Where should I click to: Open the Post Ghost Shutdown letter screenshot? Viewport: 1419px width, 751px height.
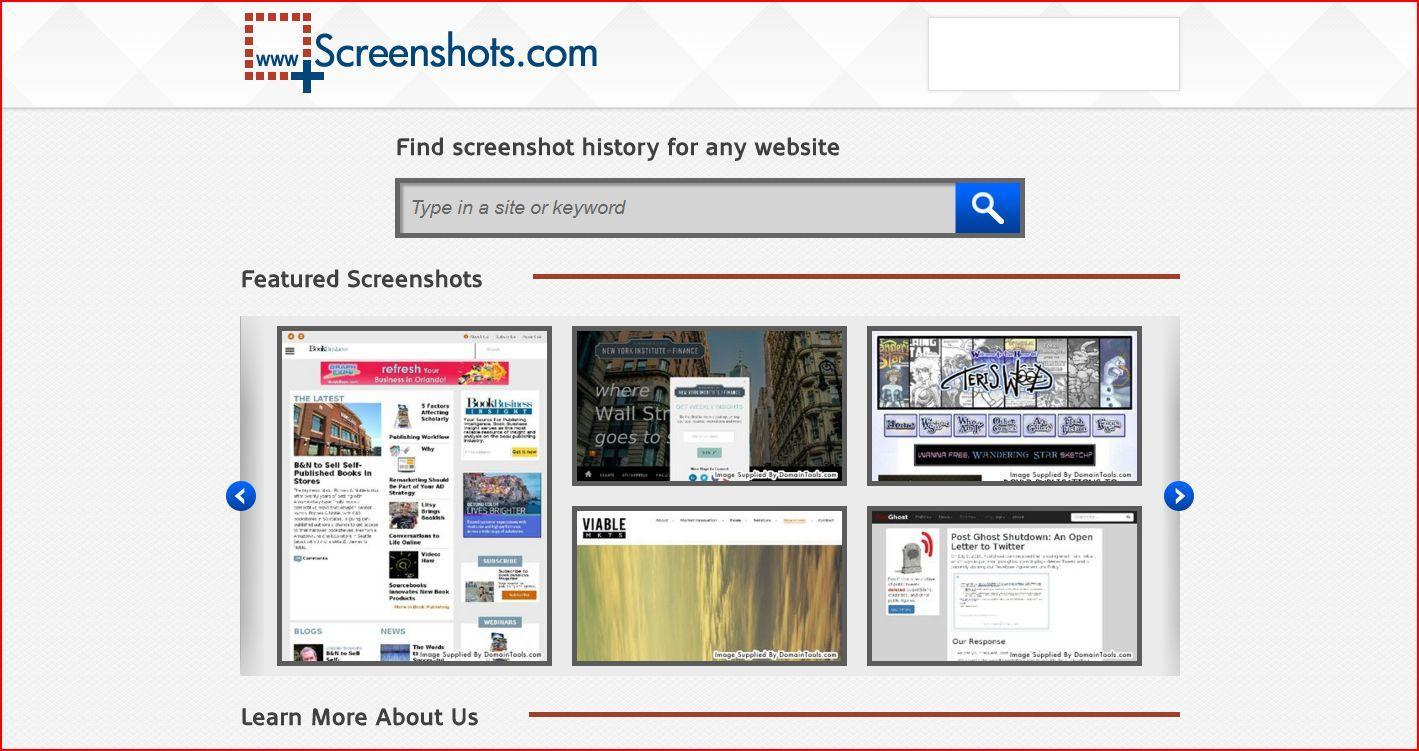1003,585
